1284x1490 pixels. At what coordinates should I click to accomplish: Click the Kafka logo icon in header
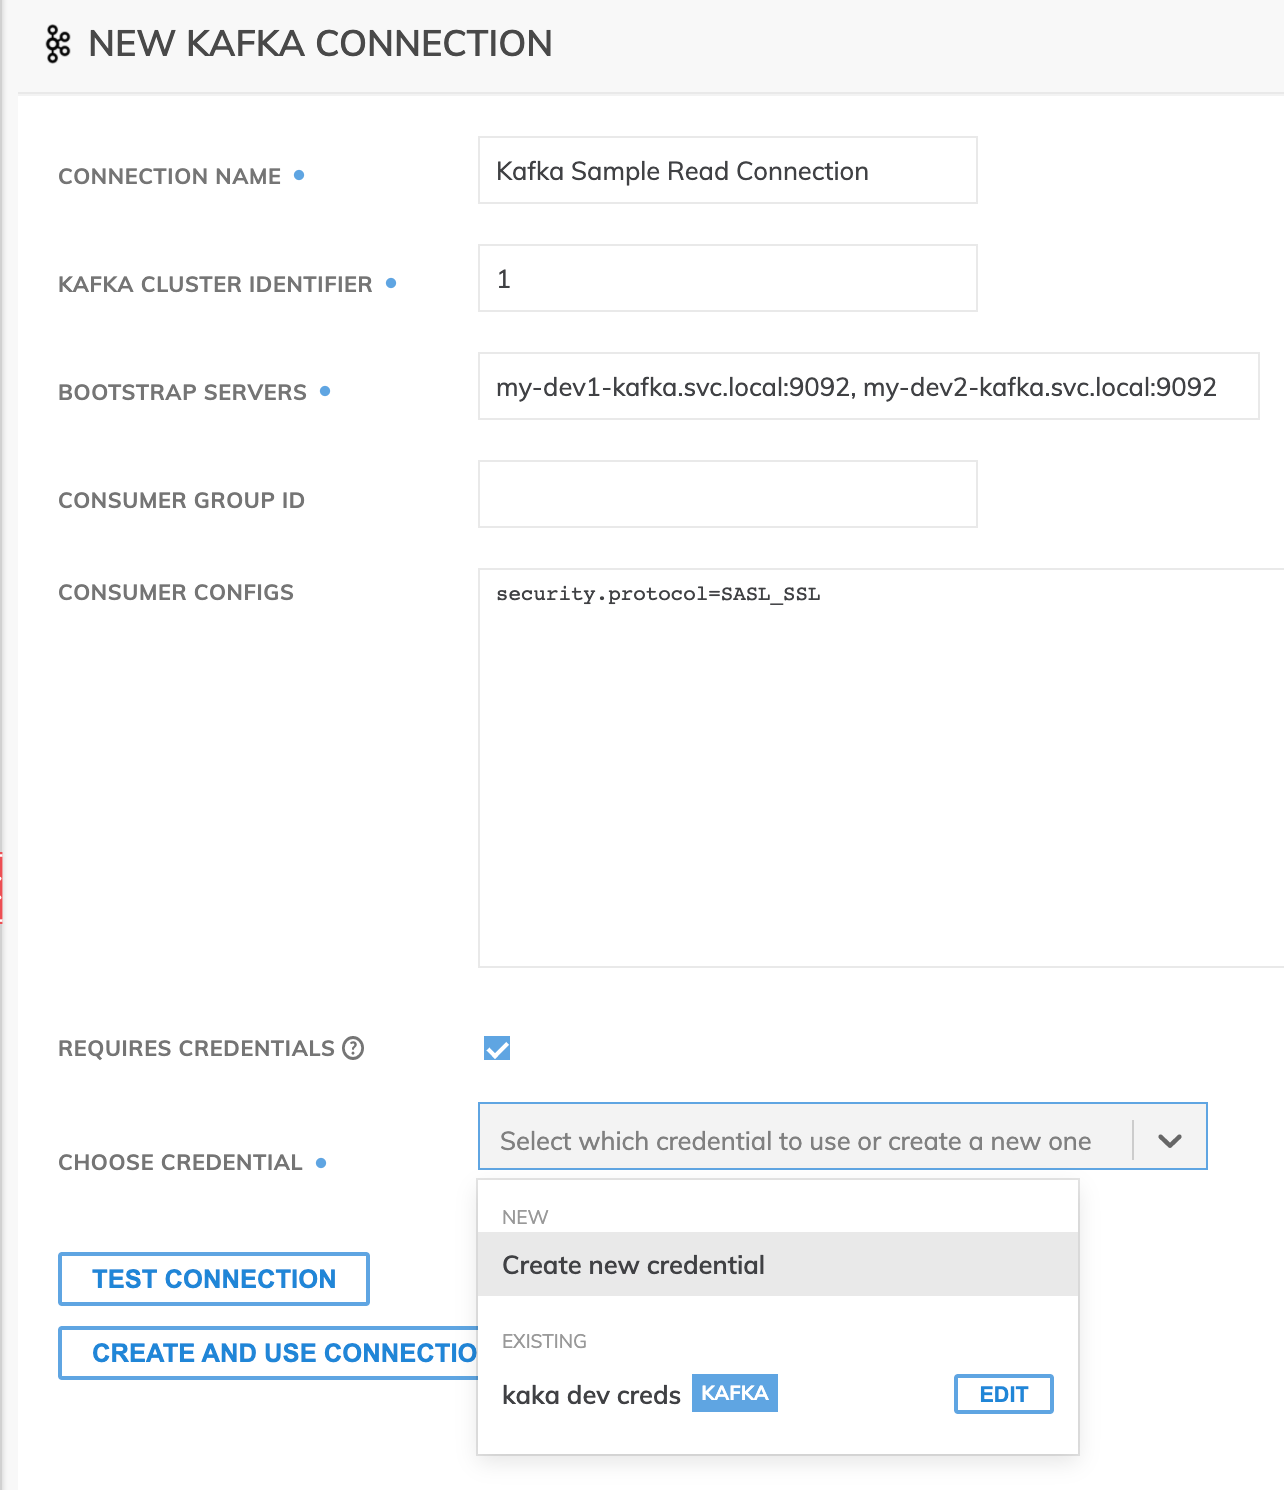(58, 44)
